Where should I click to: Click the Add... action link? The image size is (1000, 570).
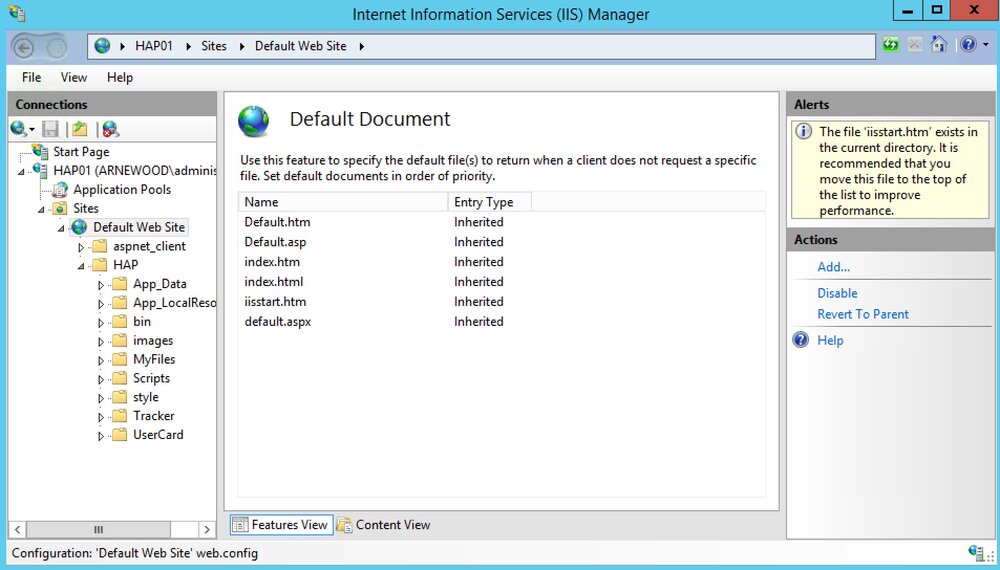click(834, 267)
